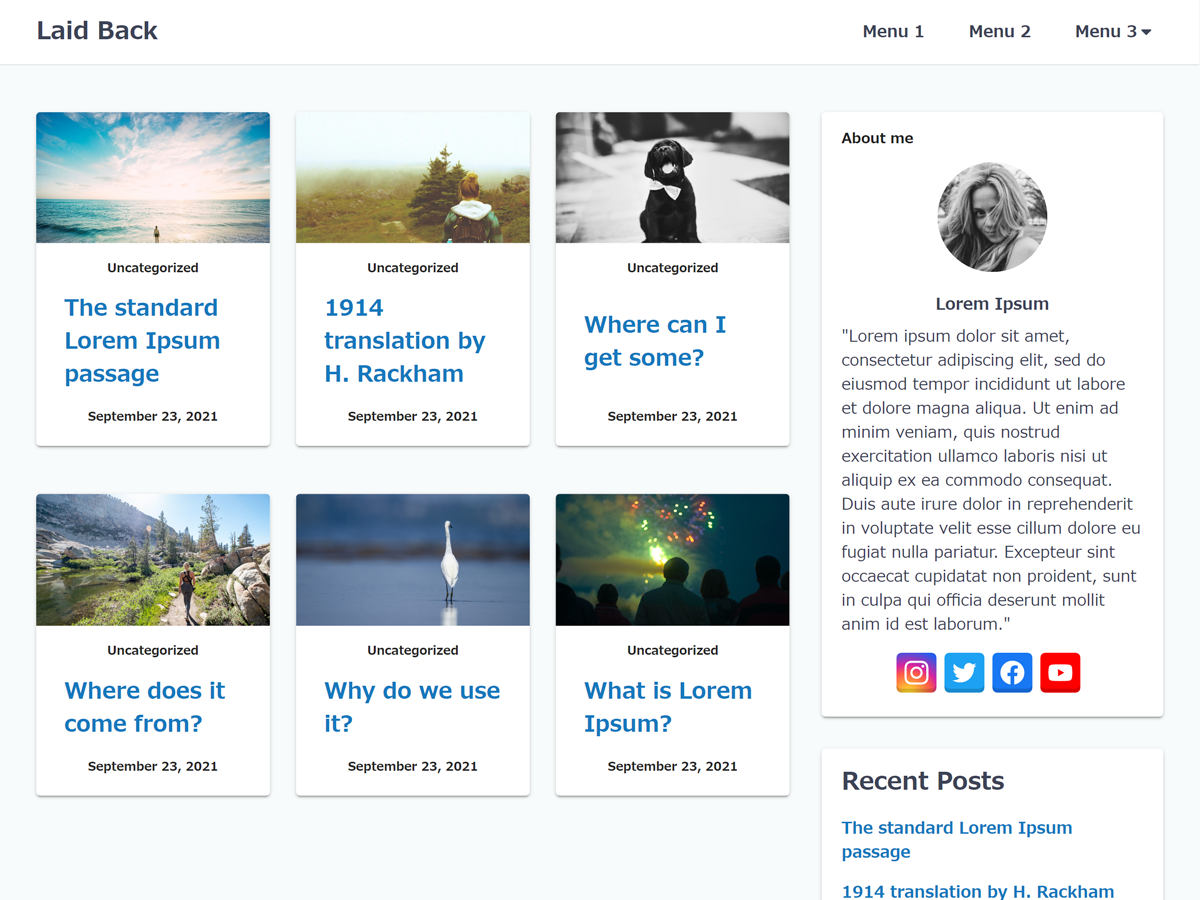Read the 'Where can I get some?' post
This screenshot has height=900, width=1200.
(655, 341)
